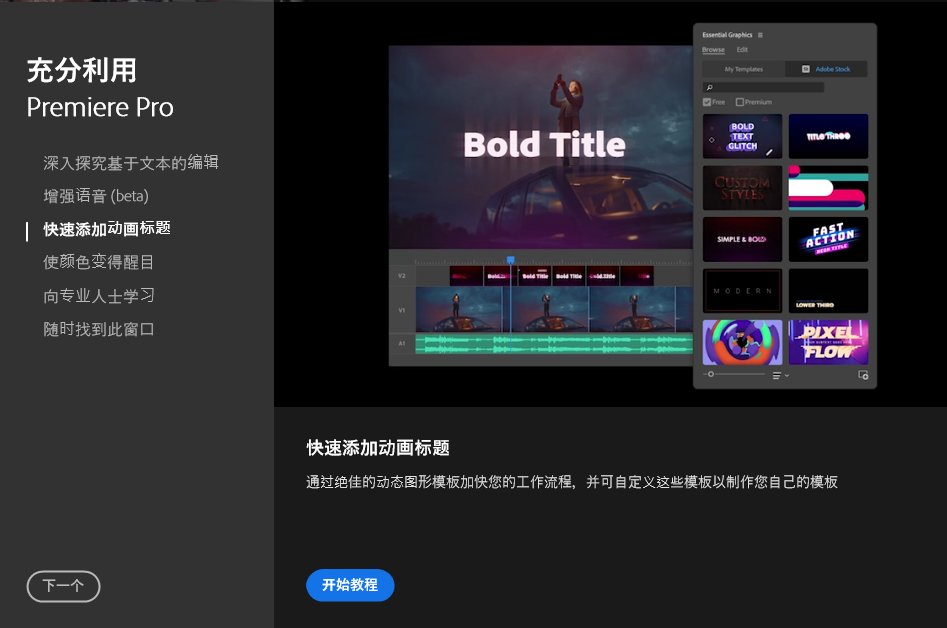Go to the 向专业人士学习 topic
Screen dimensions: 947x628
click(98, 296)
